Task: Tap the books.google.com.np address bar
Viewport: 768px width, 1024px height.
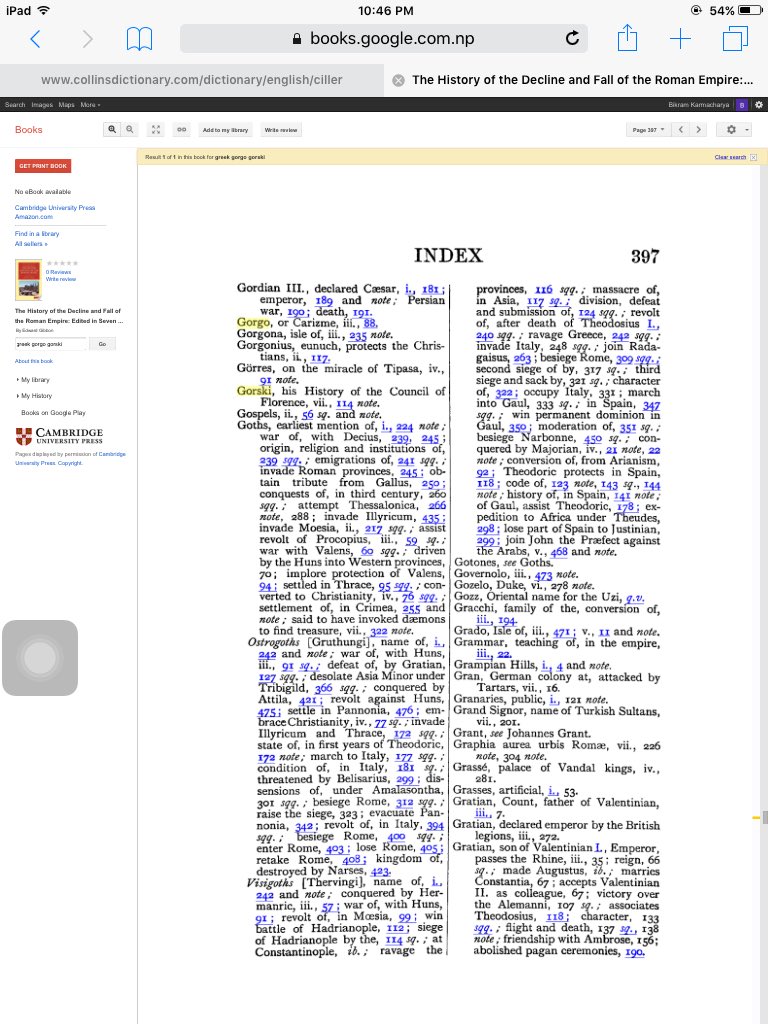Action: click(384, 39)
